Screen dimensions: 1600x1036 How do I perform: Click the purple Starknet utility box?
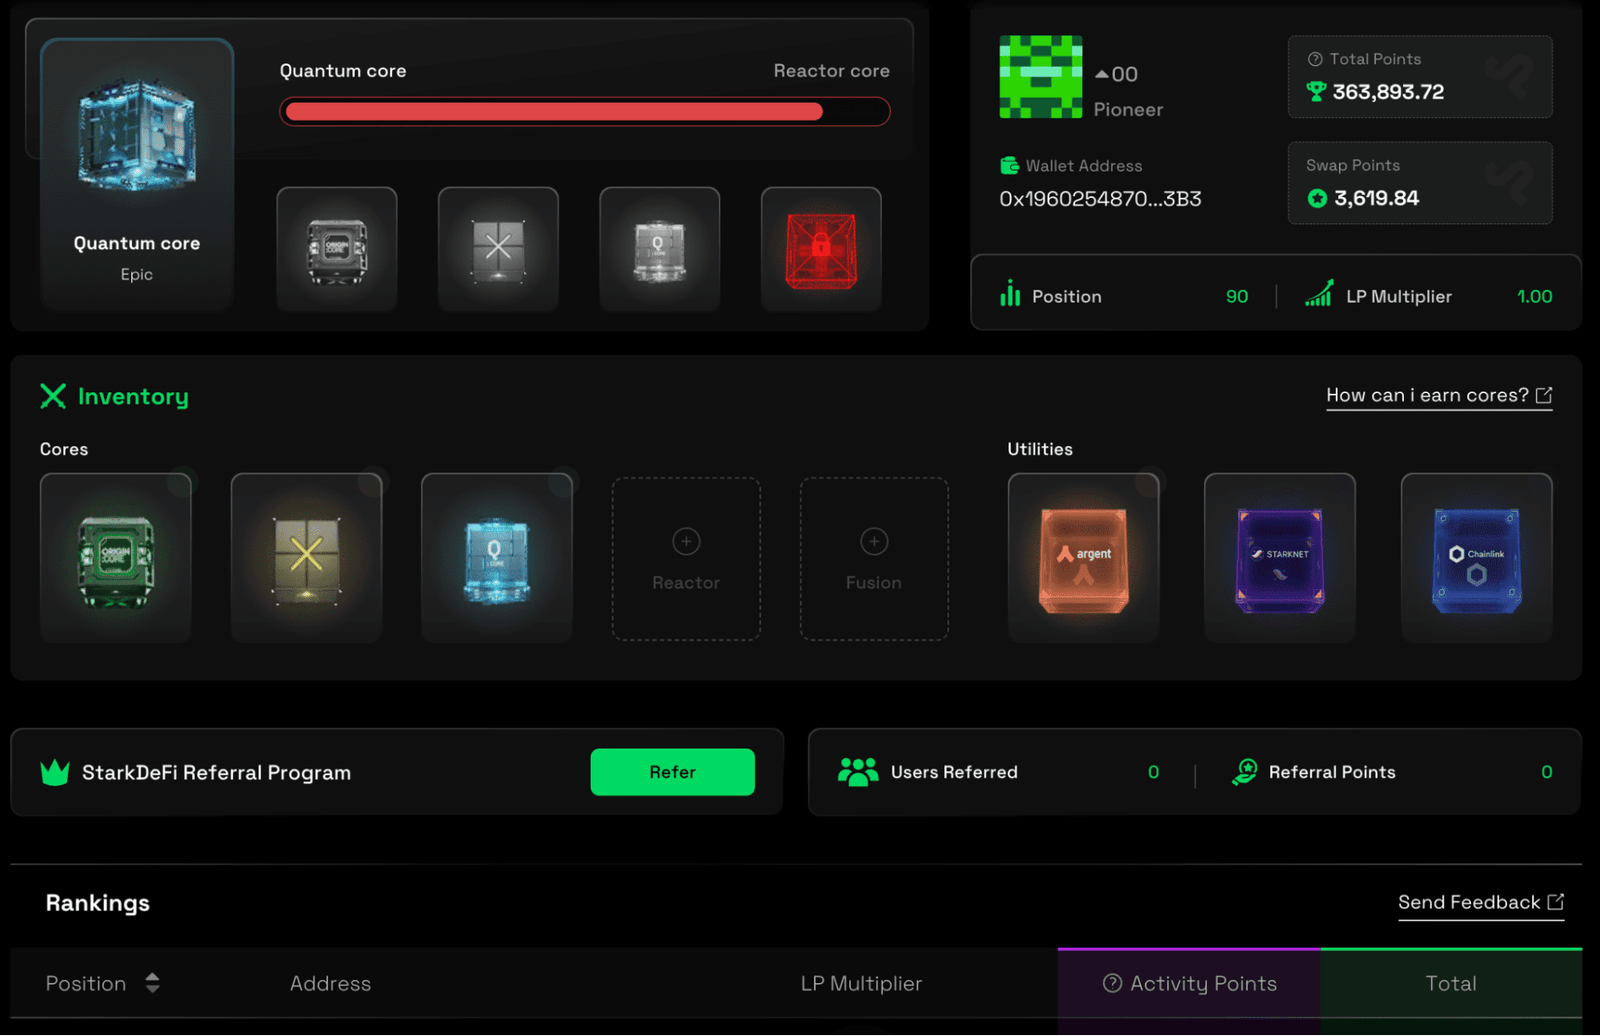click(x=1279, y=558)
